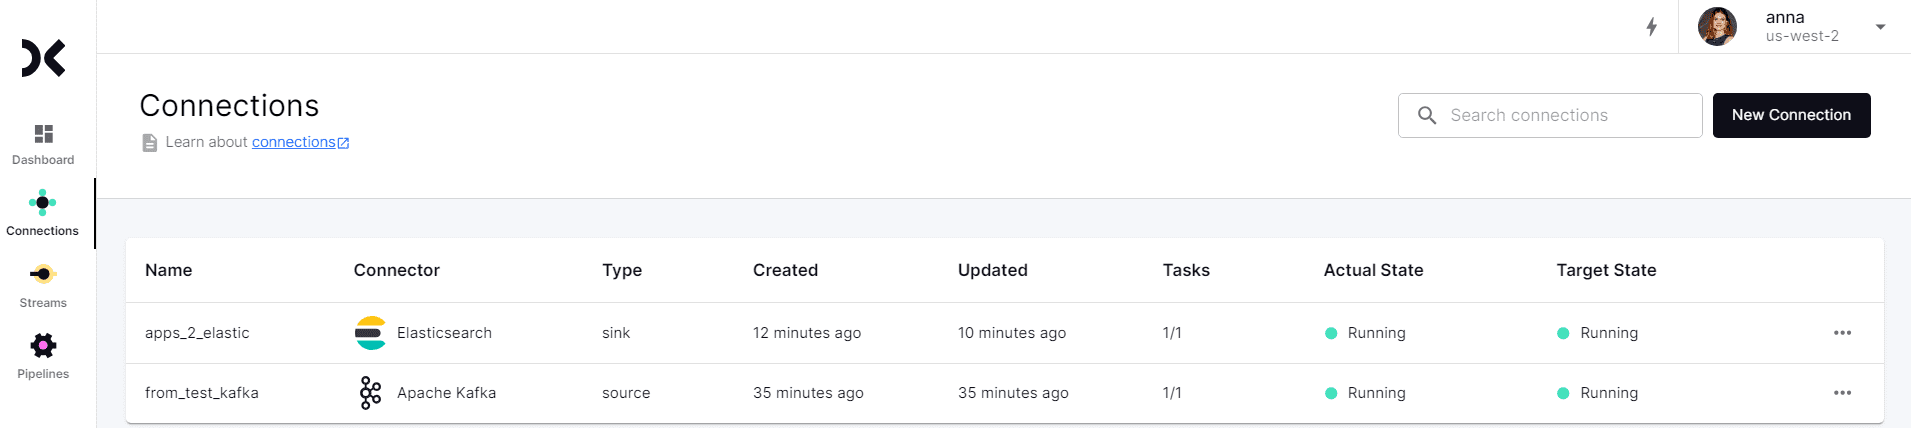Sort by the Created column header
Image resolution: width=1920 pixels, height=428 pixels.
point(785,270)
